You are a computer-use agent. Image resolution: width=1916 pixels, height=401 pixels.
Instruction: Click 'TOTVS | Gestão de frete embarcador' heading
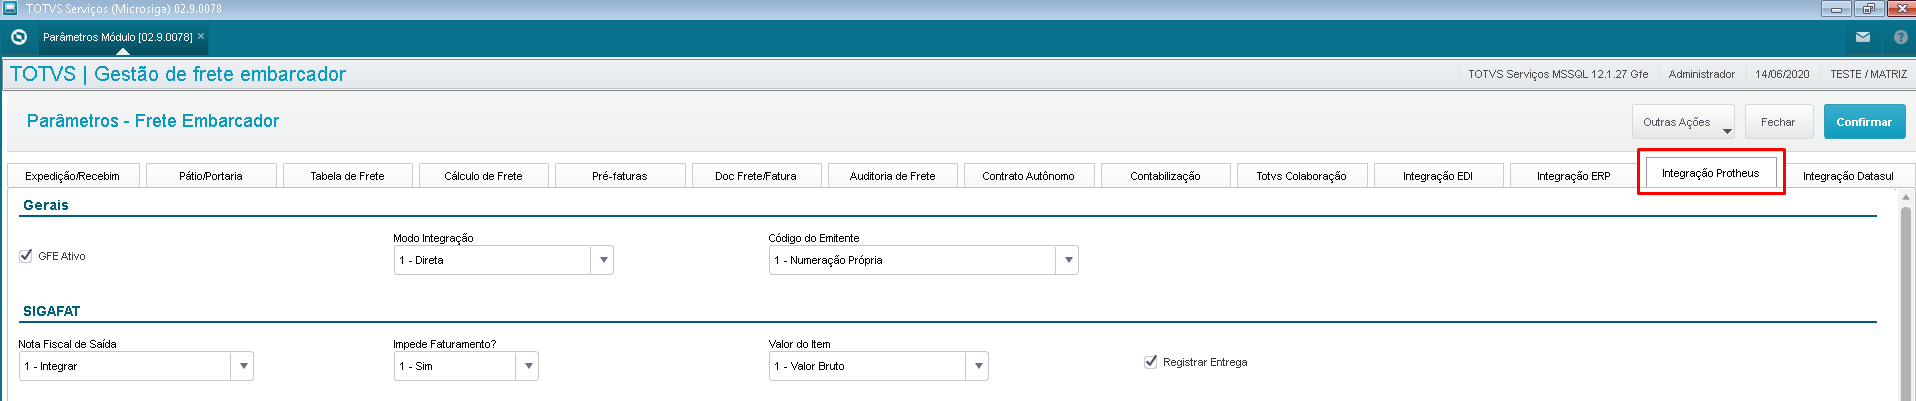[178, 74]
